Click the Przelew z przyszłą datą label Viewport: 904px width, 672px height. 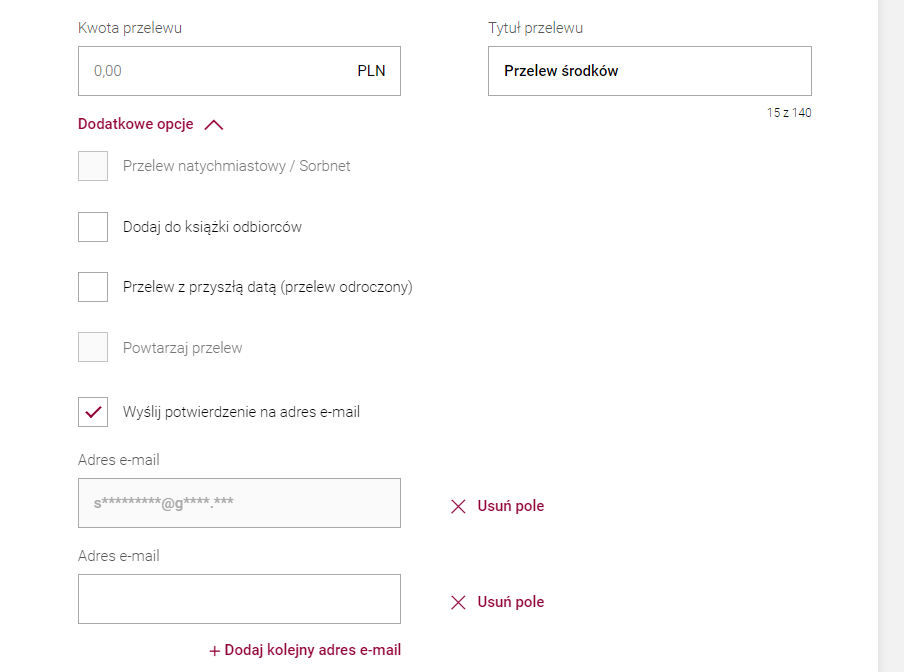[267, 287]
